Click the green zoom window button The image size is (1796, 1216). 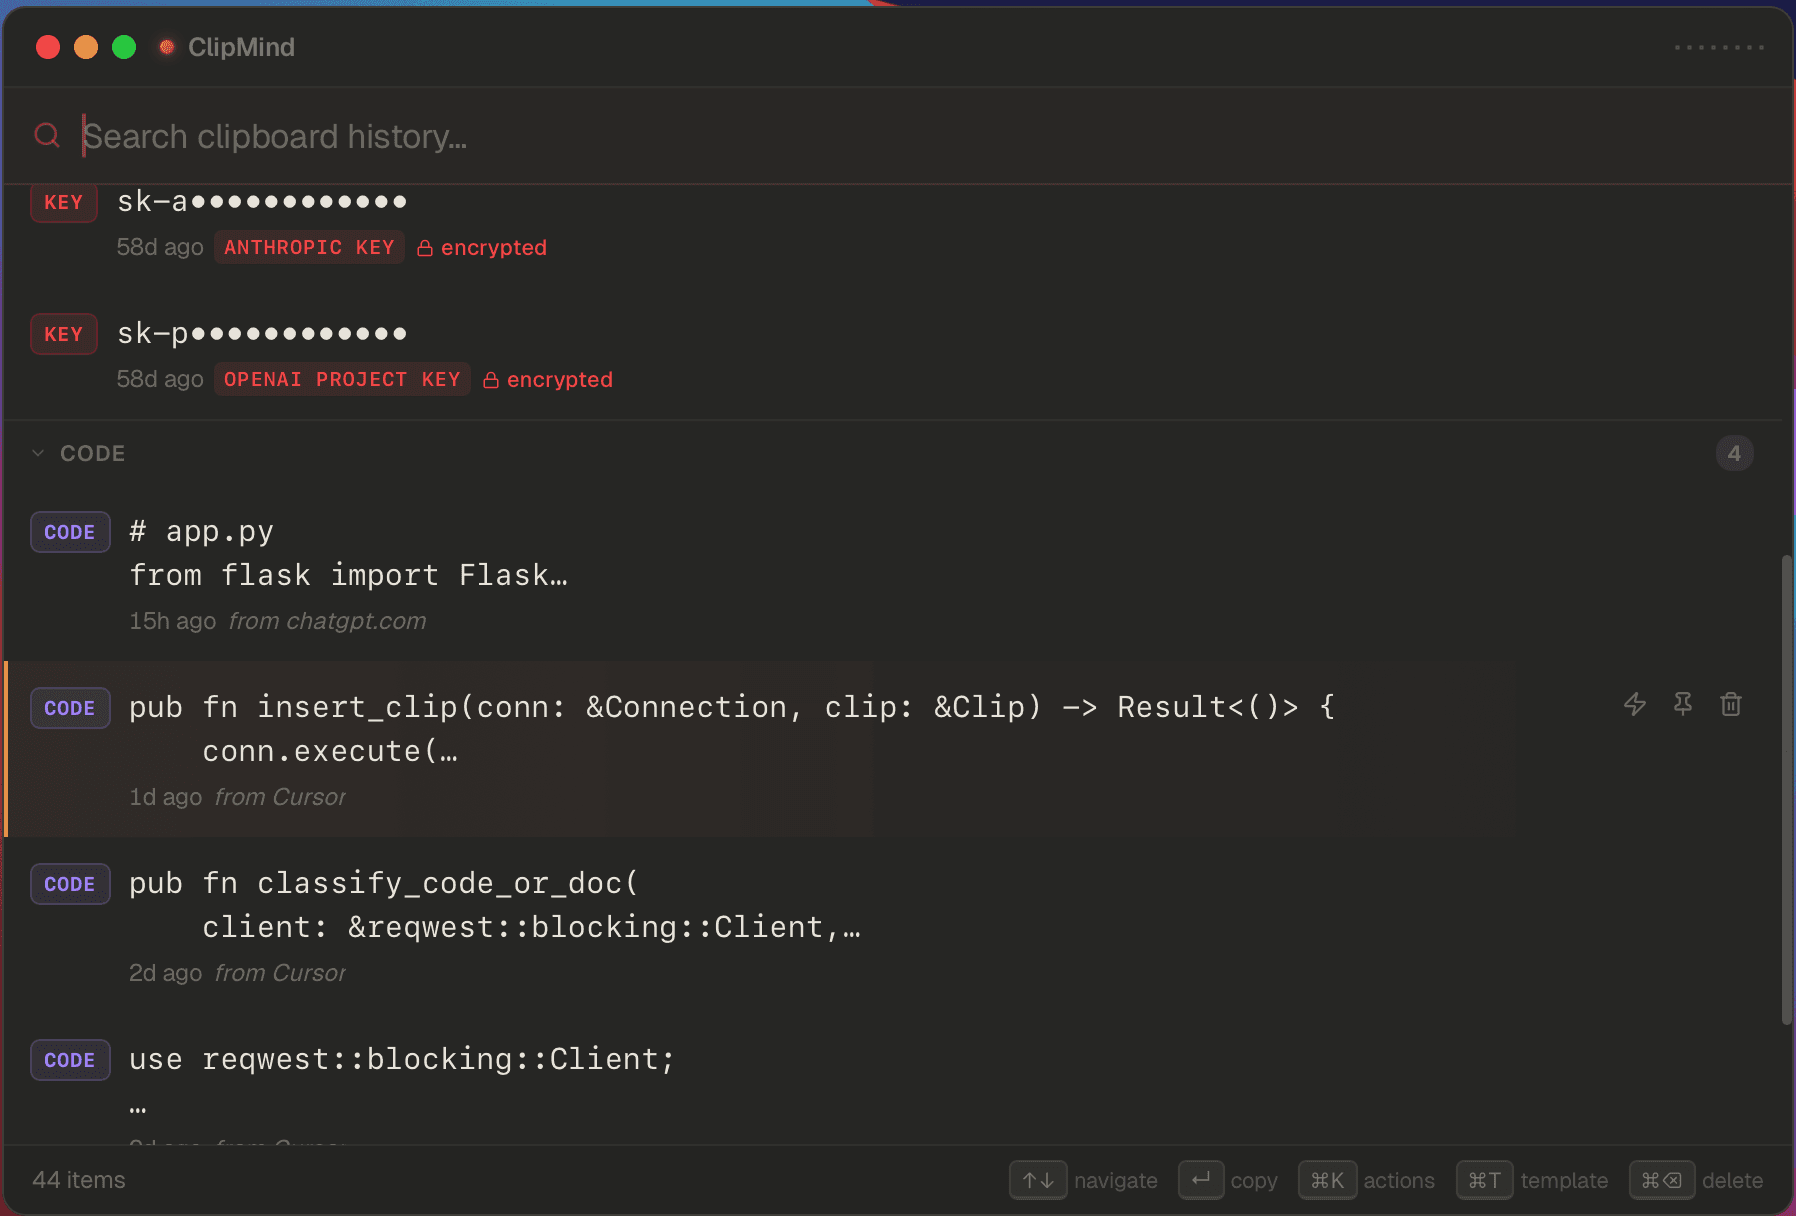tap(124, 47)
